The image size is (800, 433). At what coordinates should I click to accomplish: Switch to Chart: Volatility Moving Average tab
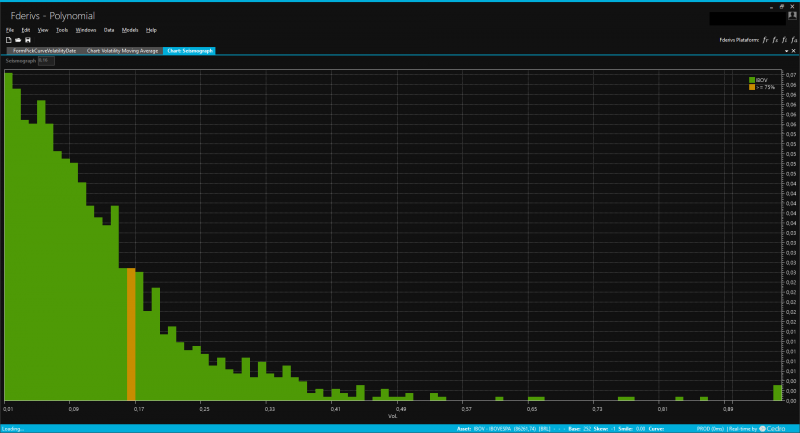point(123,50)
